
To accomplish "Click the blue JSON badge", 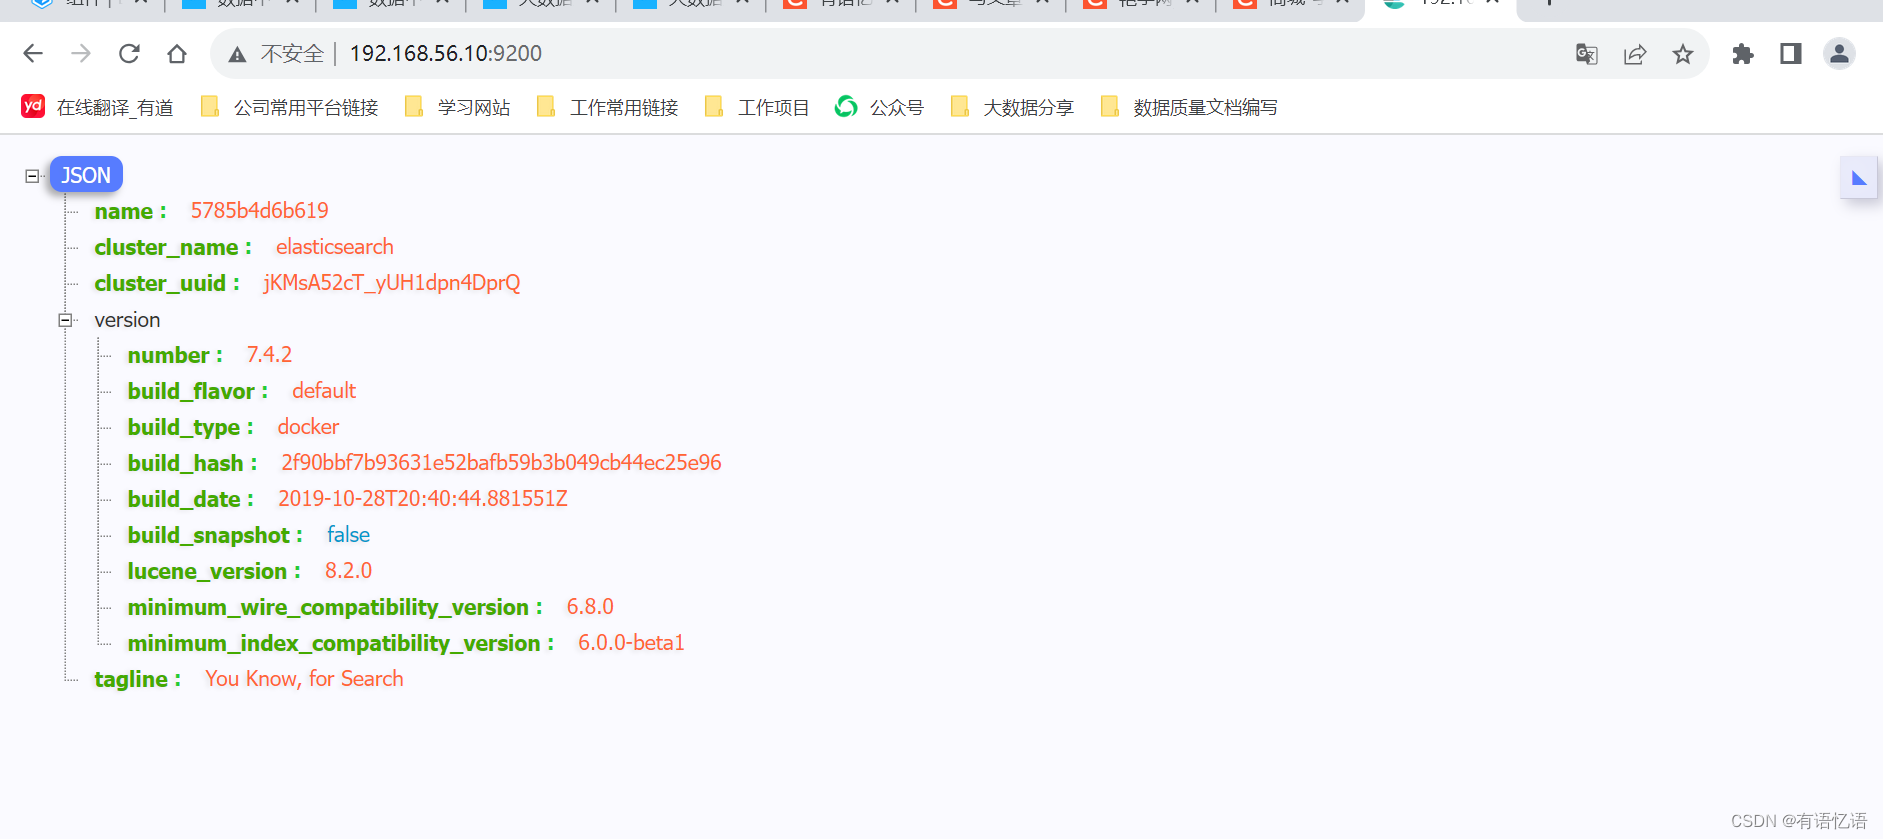I will pyautogui.click(x=86, y=175).
